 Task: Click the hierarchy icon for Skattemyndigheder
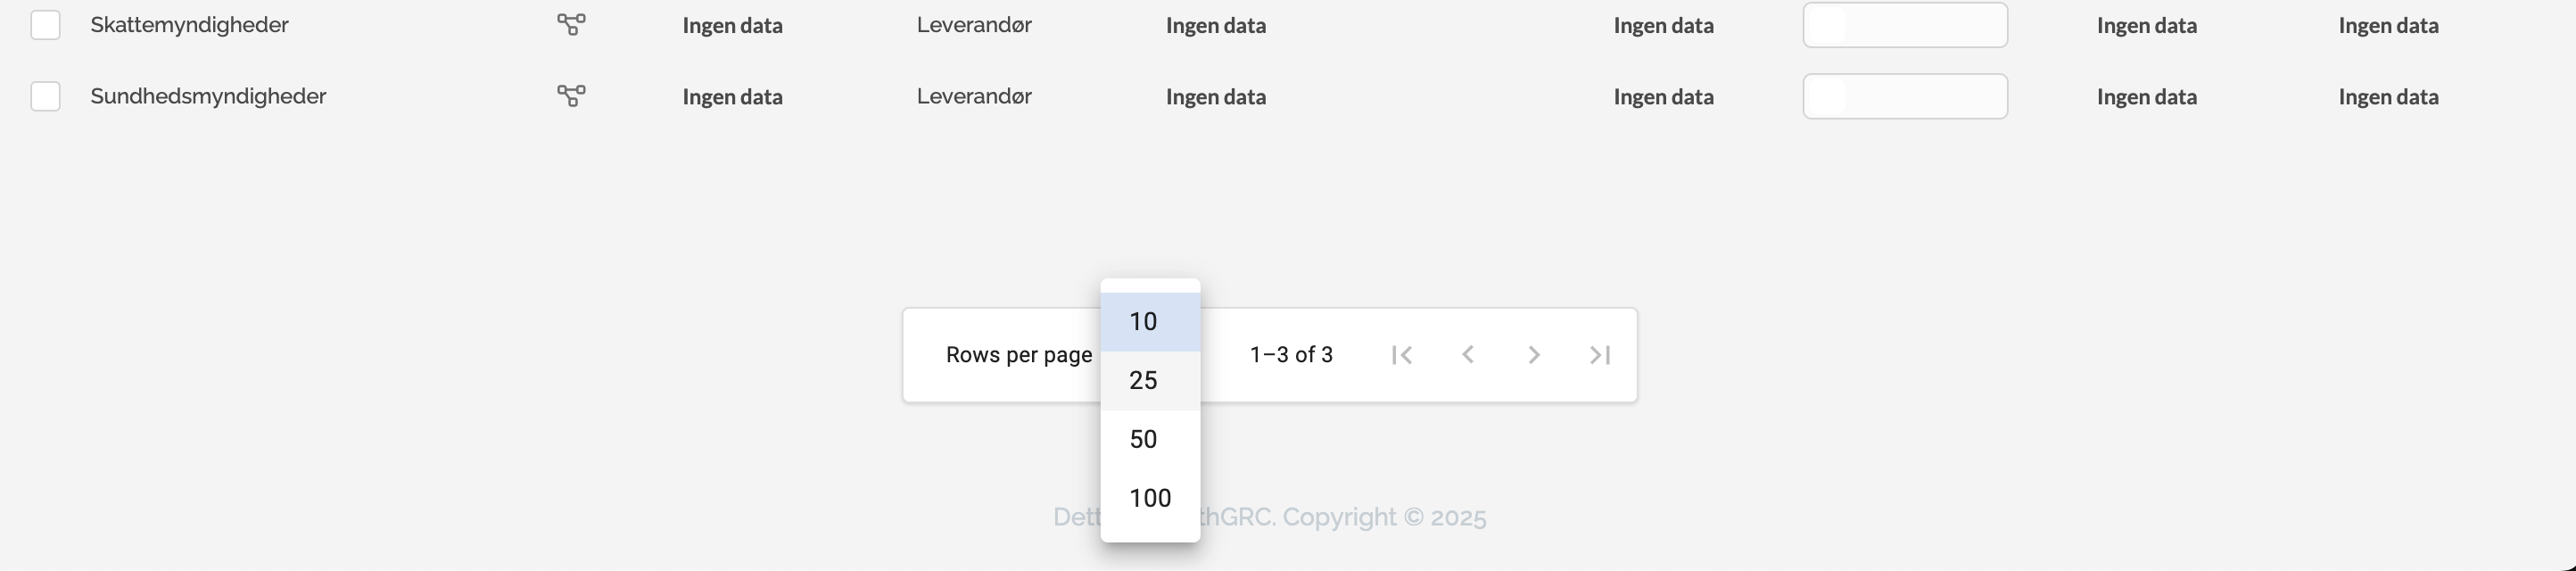click(571, 25)
